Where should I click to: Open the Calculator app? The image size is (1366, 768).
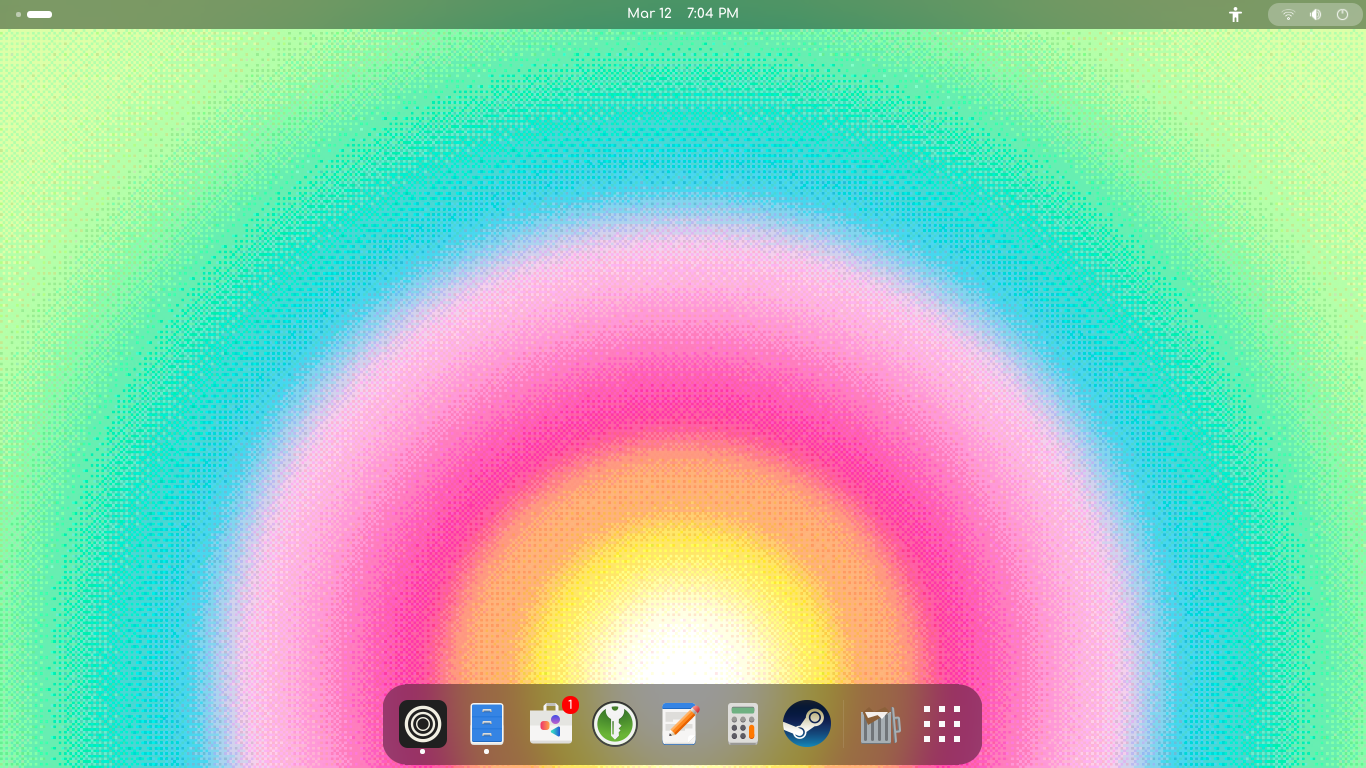pos(743,723)
